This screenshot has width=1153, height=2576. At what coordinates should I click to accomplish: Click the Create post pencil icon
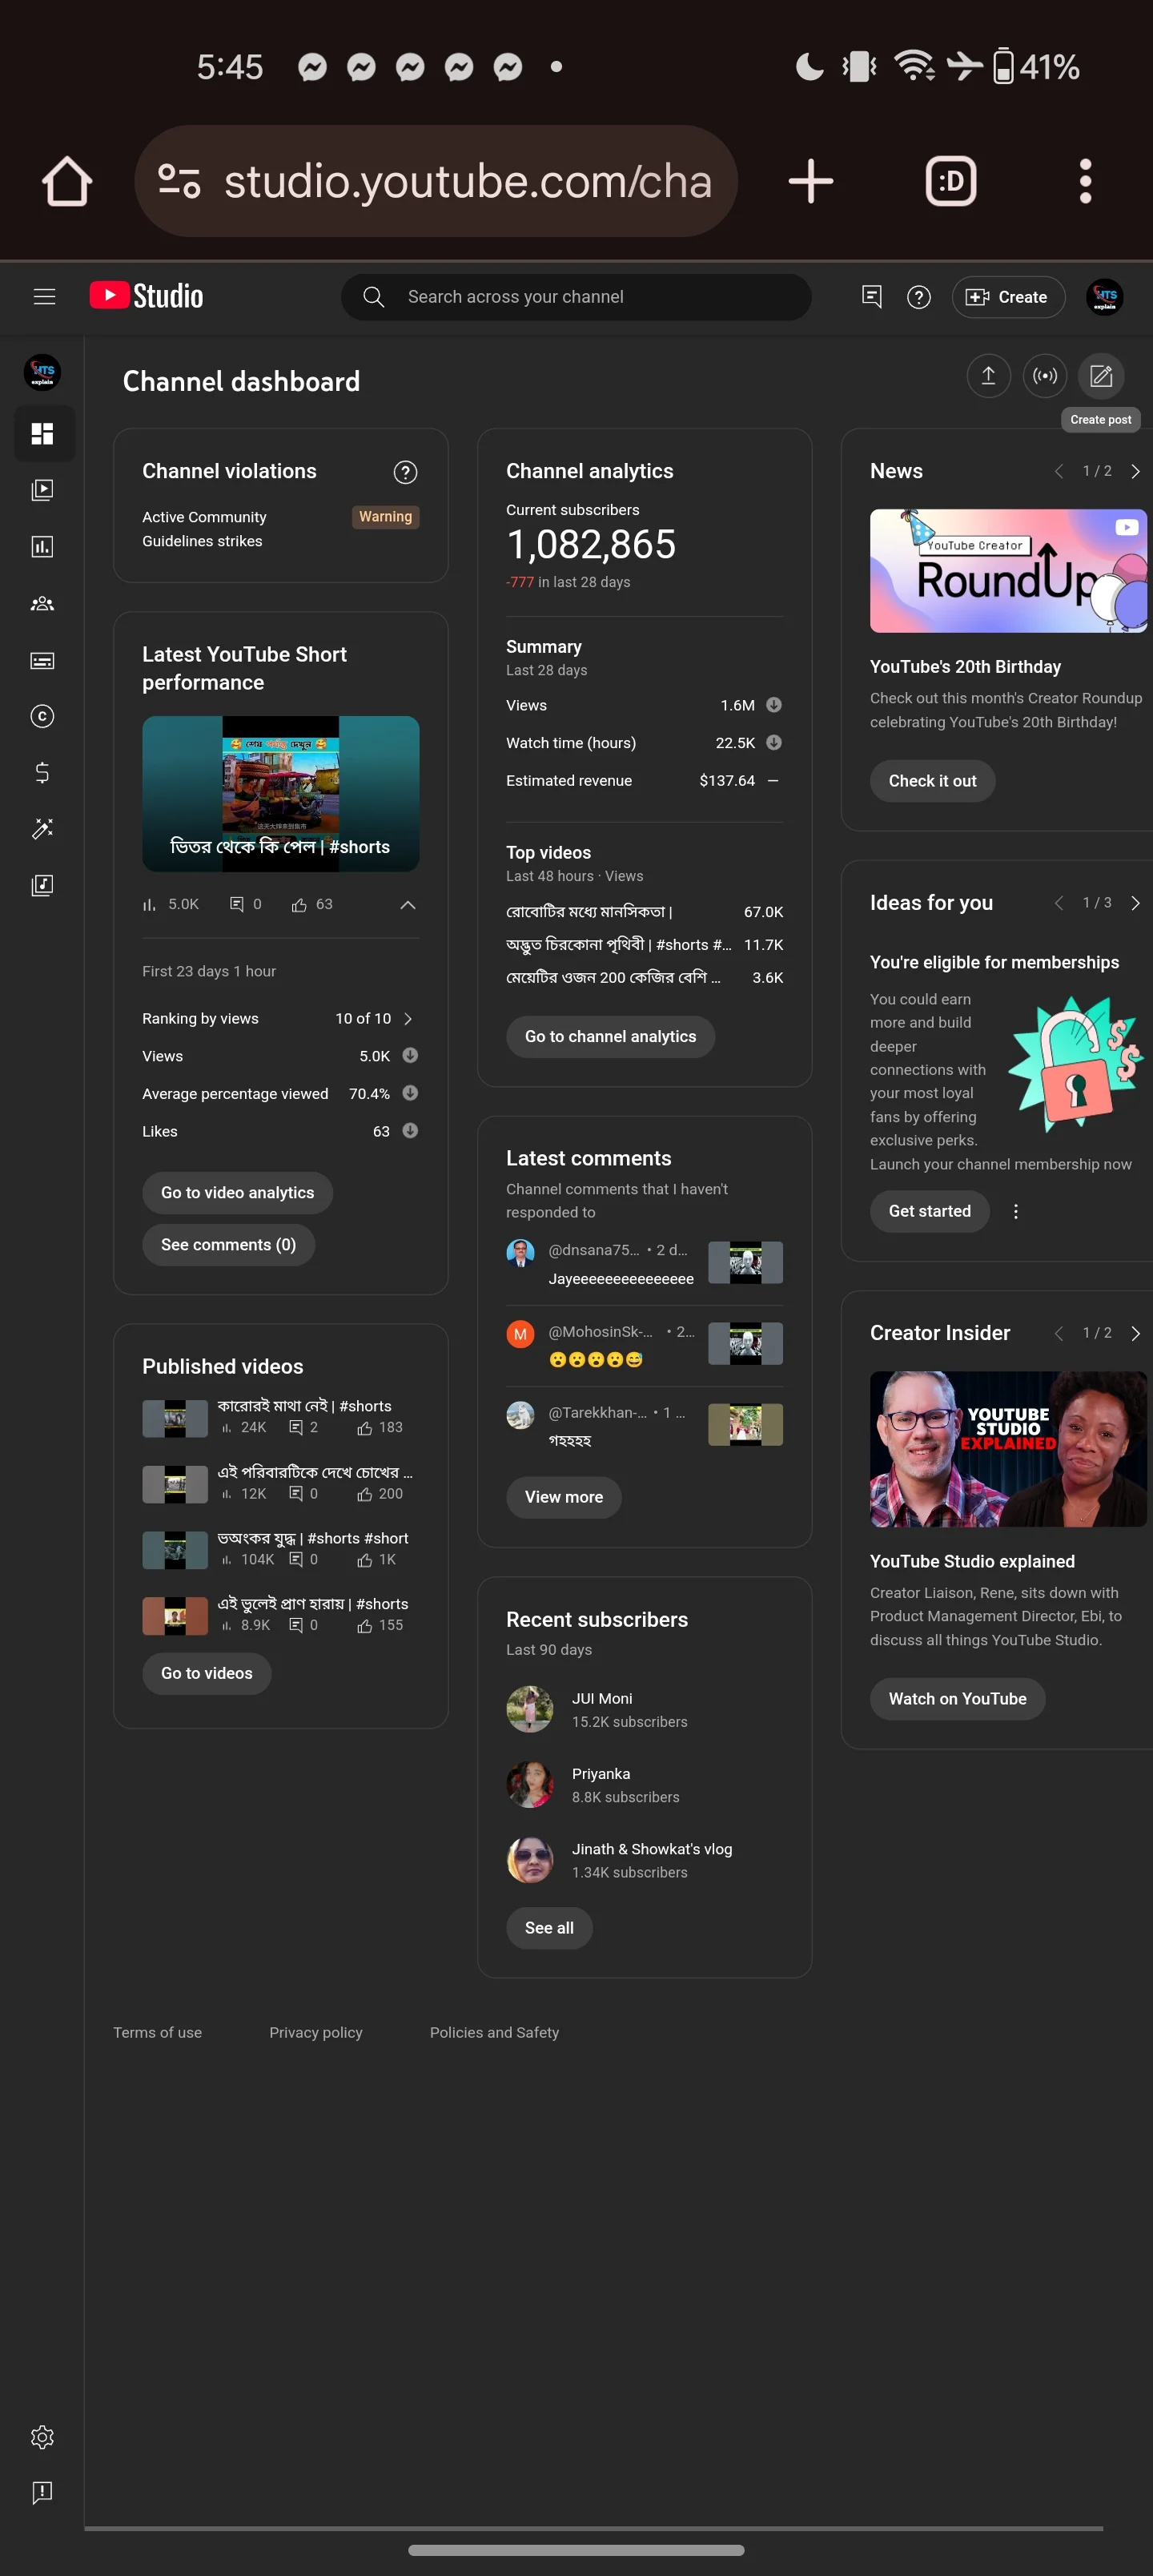pos(1101,376)
